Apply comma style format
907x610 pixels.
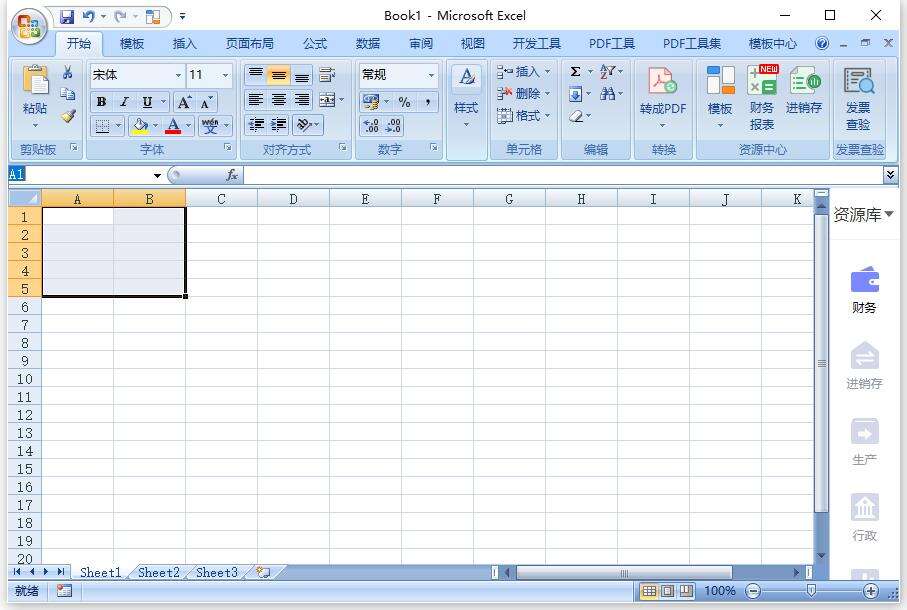coord(427,102)
